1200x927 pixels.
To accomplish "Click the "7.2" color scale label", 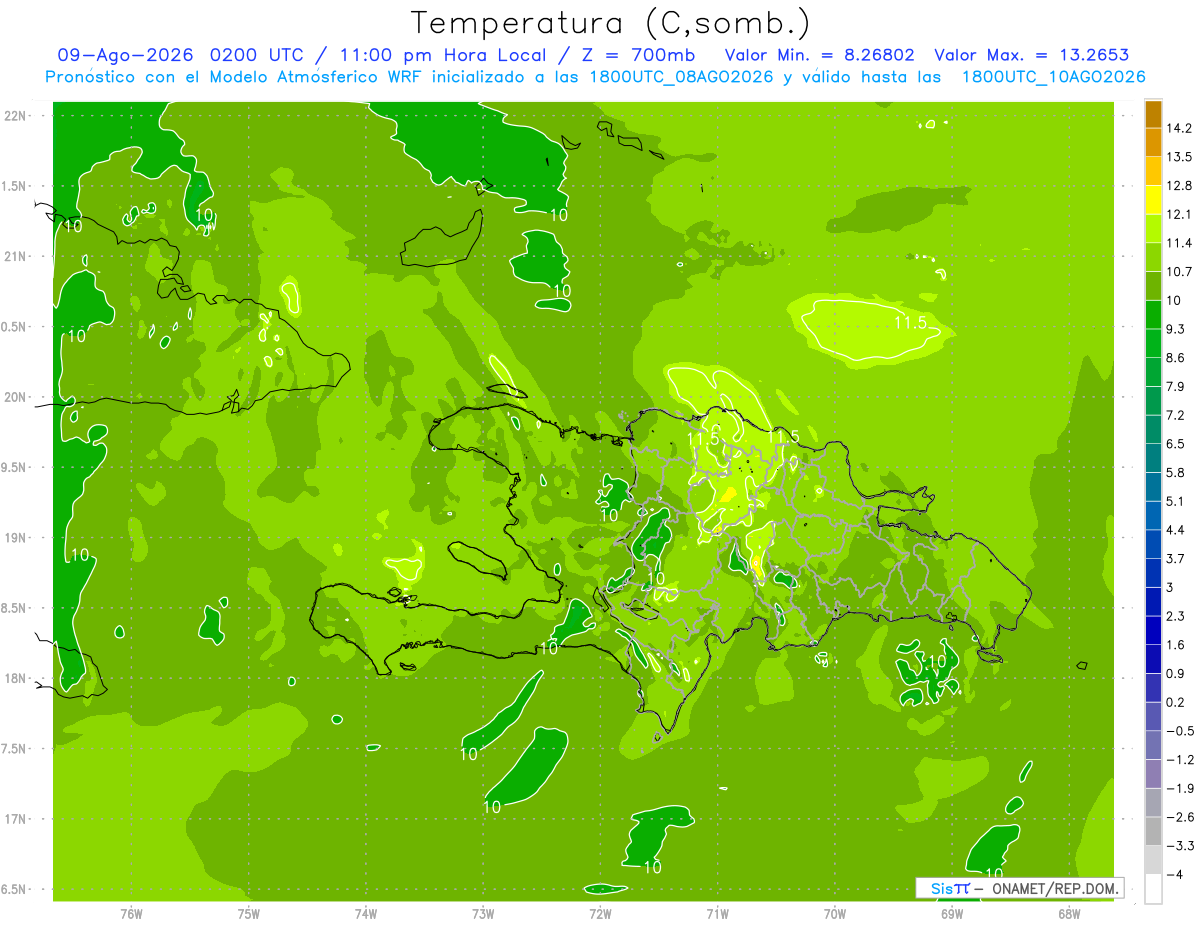I will point(1176,415).
